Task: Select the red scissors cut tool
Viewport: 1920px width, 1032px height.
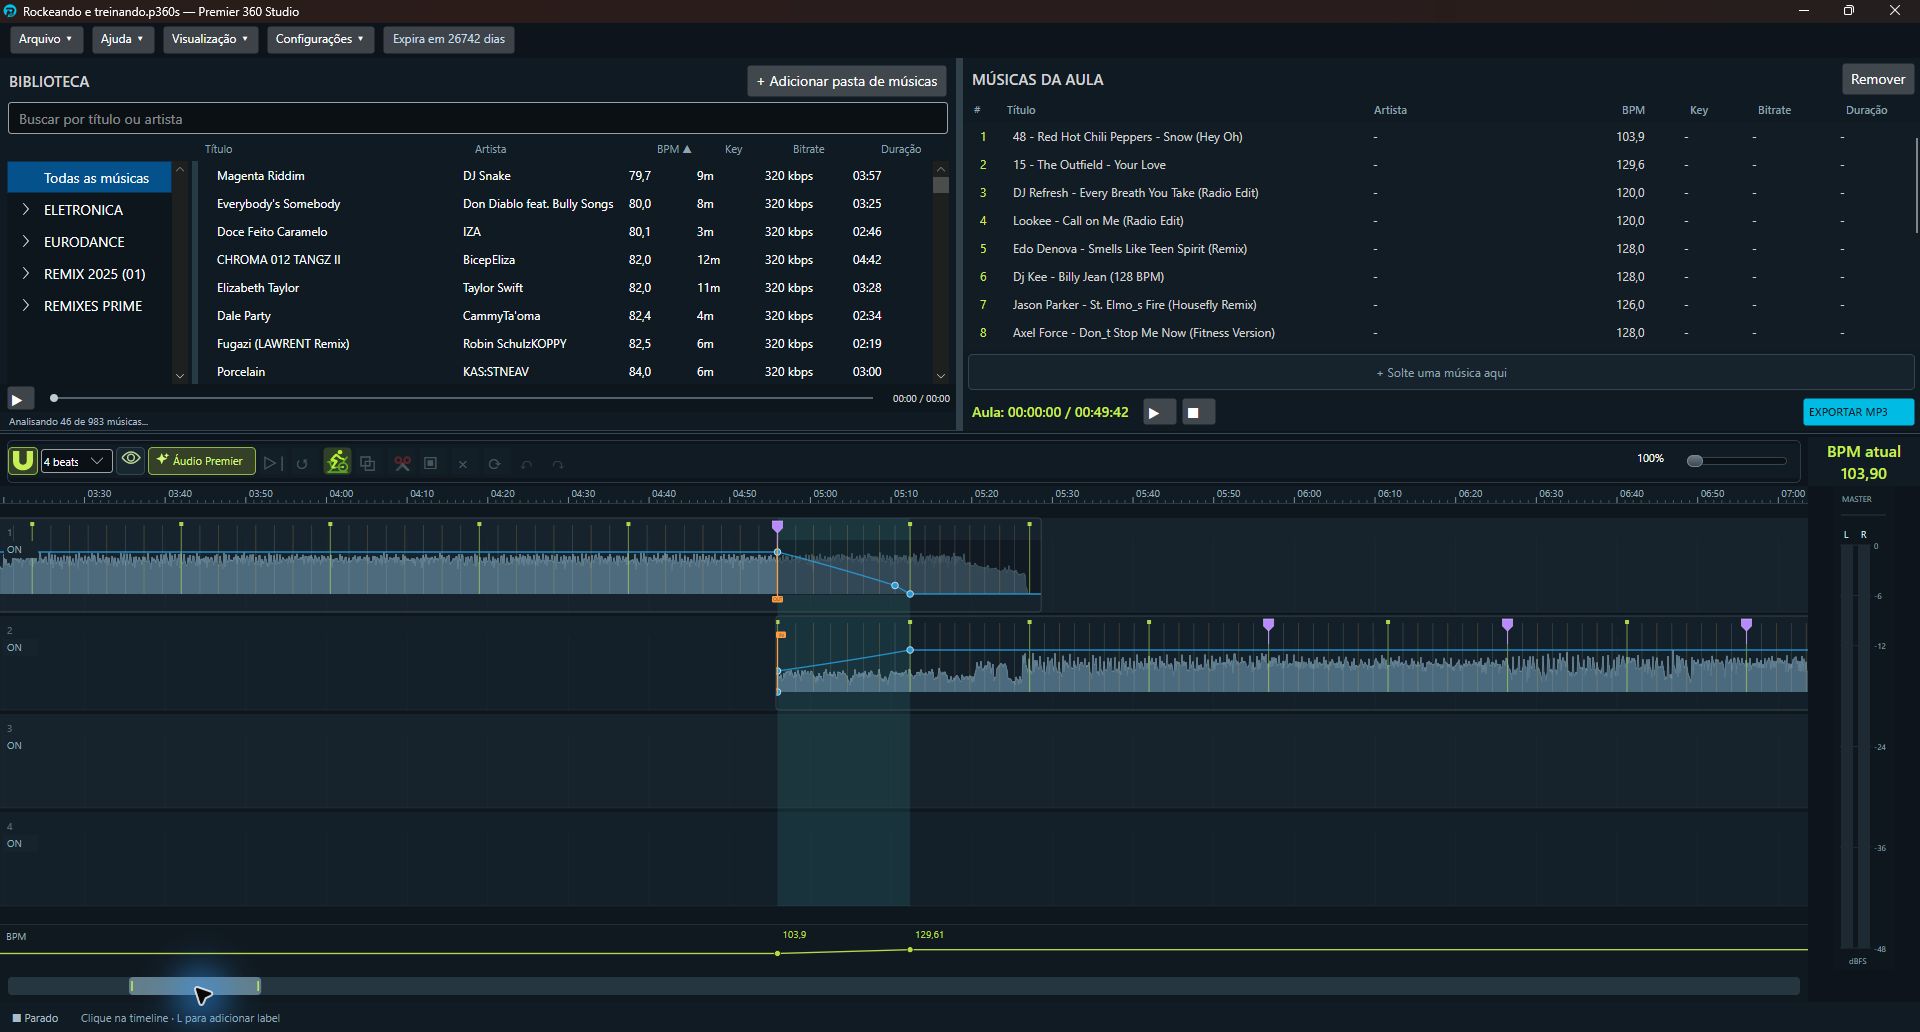Action: coord(402,463)
